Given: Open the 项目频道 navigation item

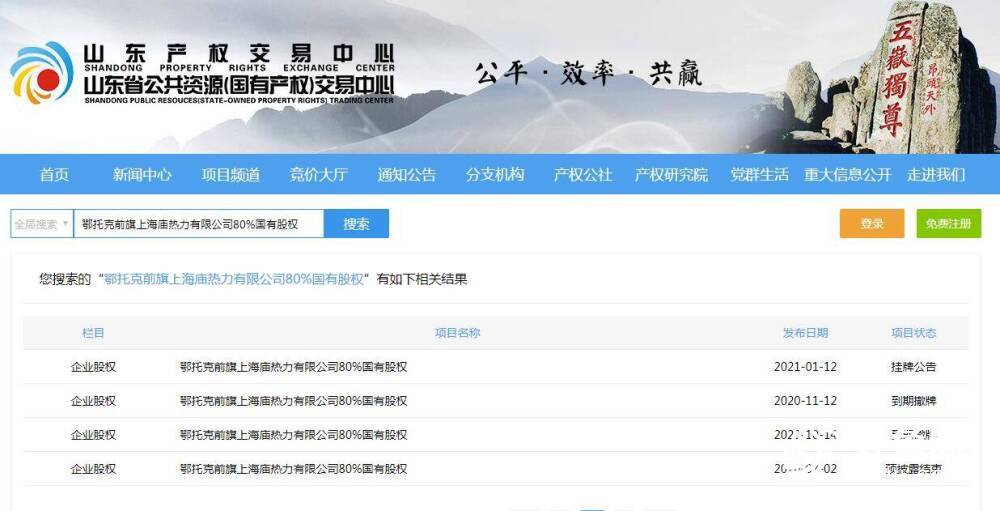Looking at the screenshot, I should coord(231,175).
